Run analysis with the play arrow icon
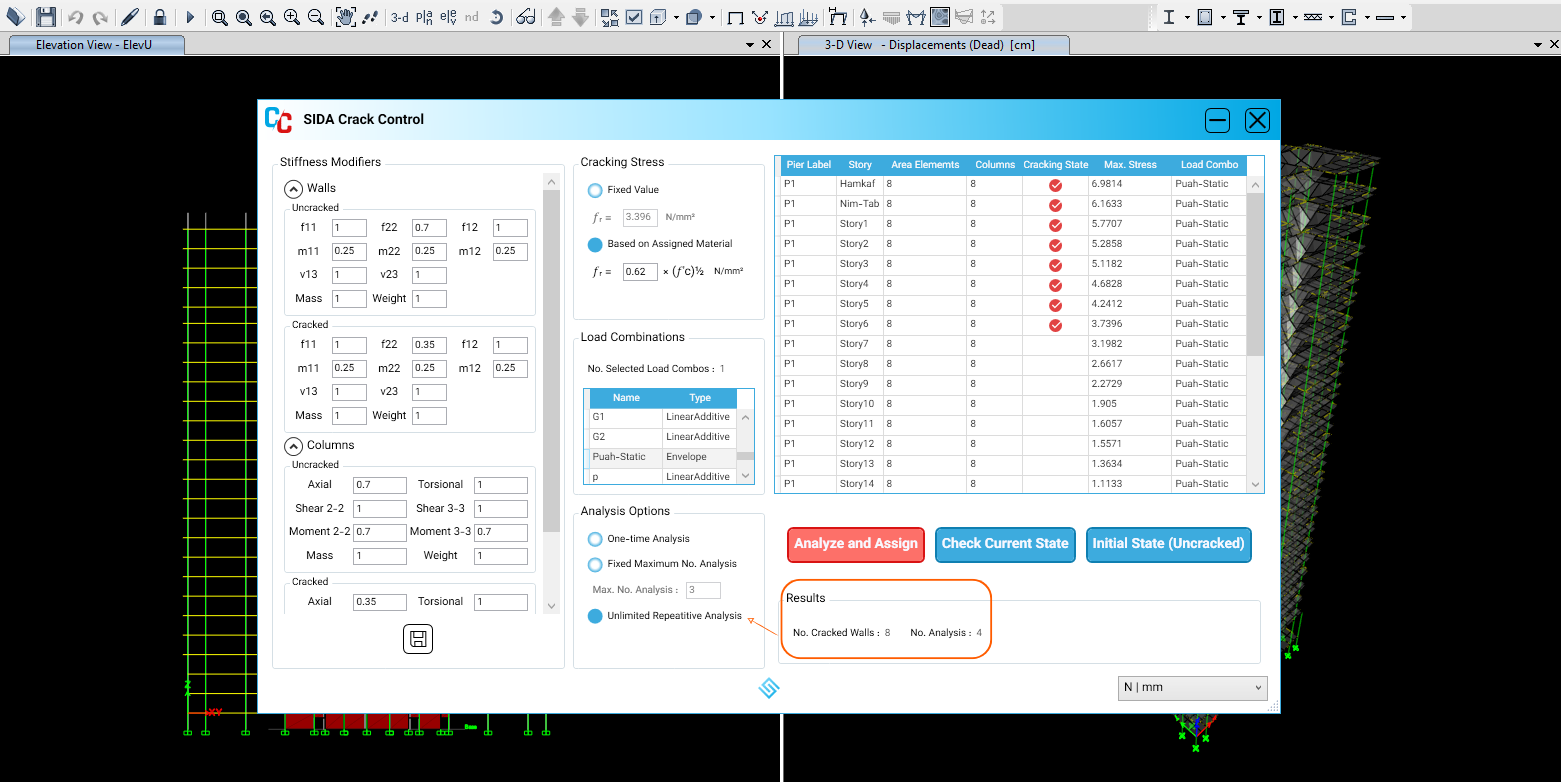This screenshot has height=782, width=1561. click(190, 17)
